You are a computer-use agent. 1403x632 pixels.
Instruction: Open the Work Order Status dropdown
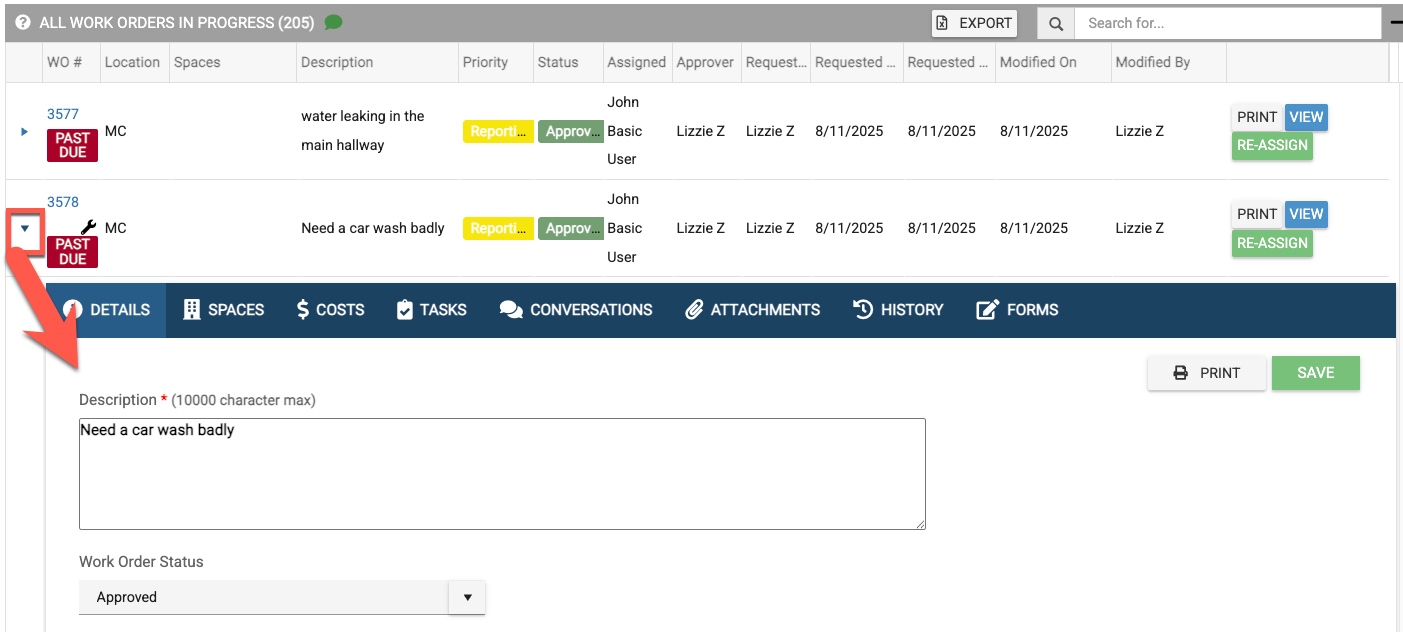tap(282, 597)
